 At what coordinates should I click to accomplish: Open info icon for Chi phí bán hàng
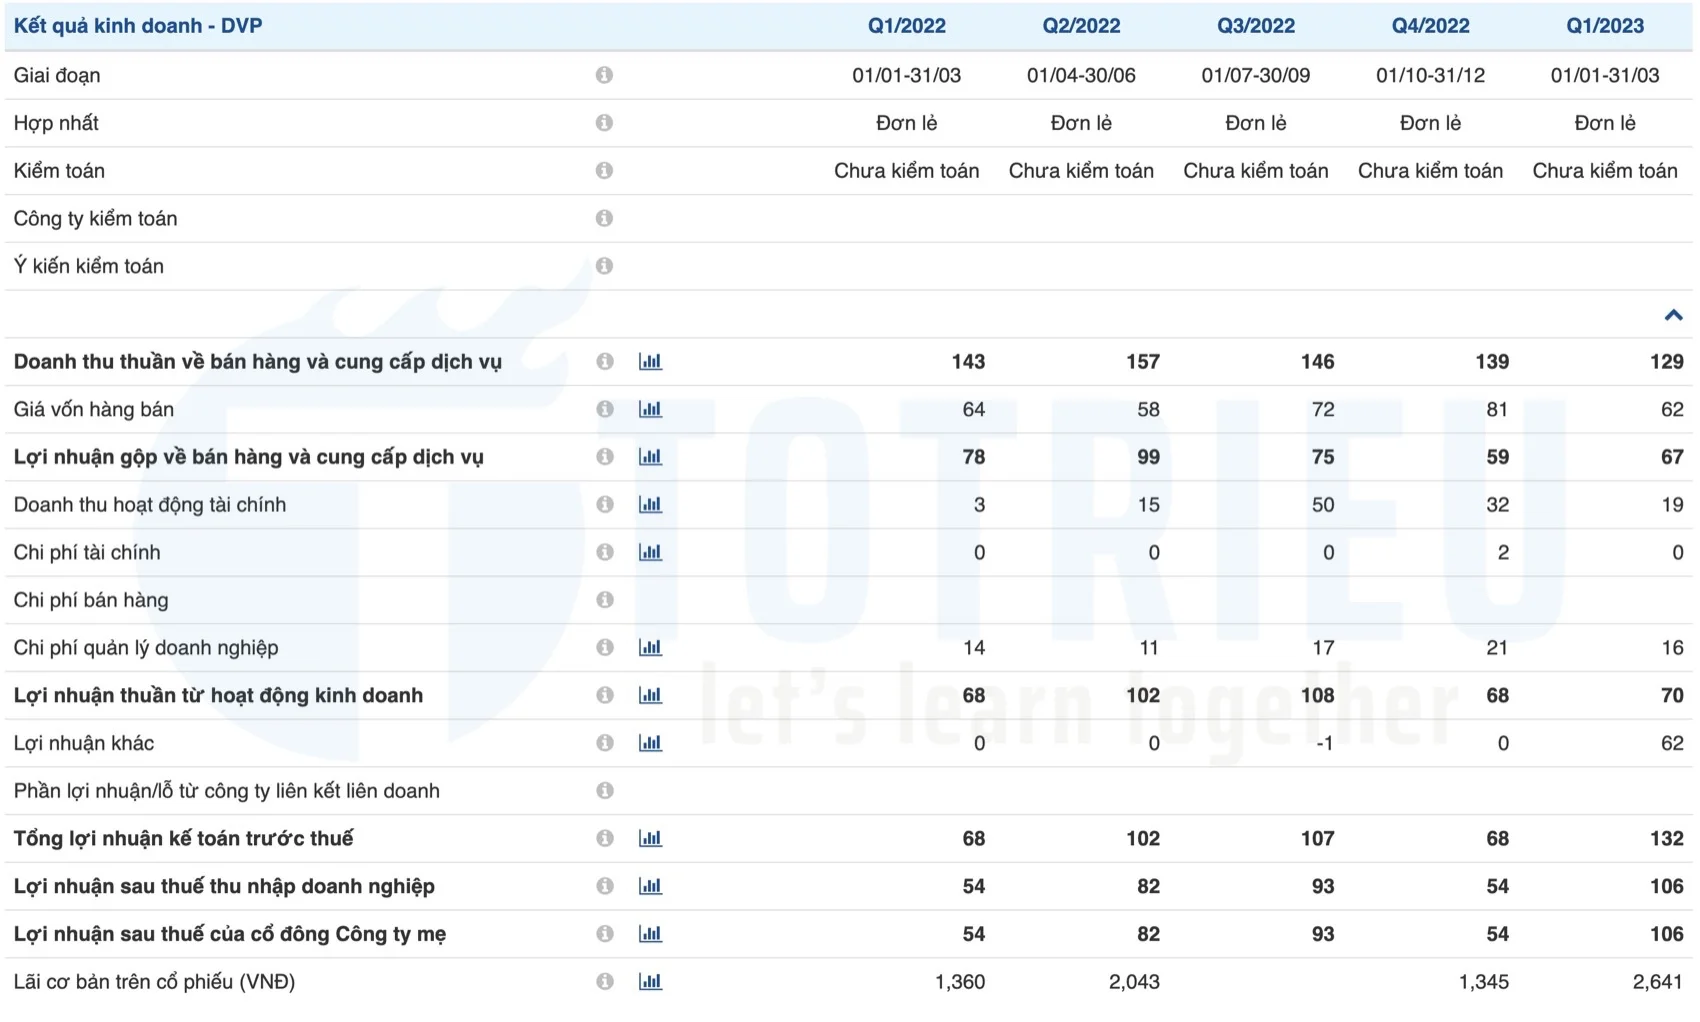pyautogui.click(x=605, y=600)
